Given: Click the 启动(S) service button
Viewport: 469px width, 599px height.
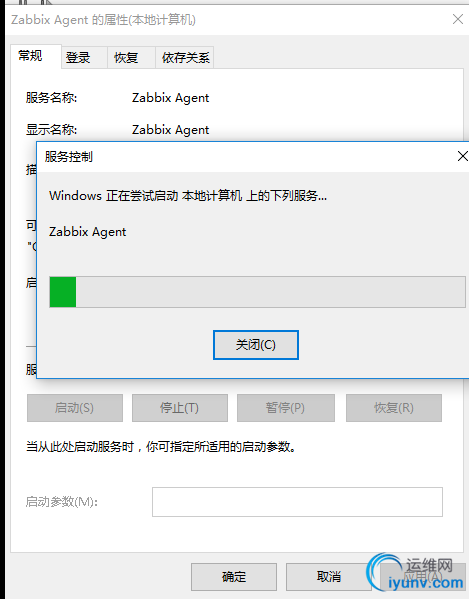Looking at the screenshot, I should point(75,408).
